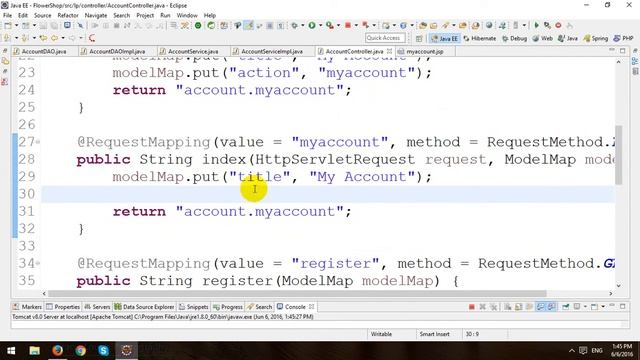
Task: Collapse method folding marker at line 34
Action: pos(38,264)
